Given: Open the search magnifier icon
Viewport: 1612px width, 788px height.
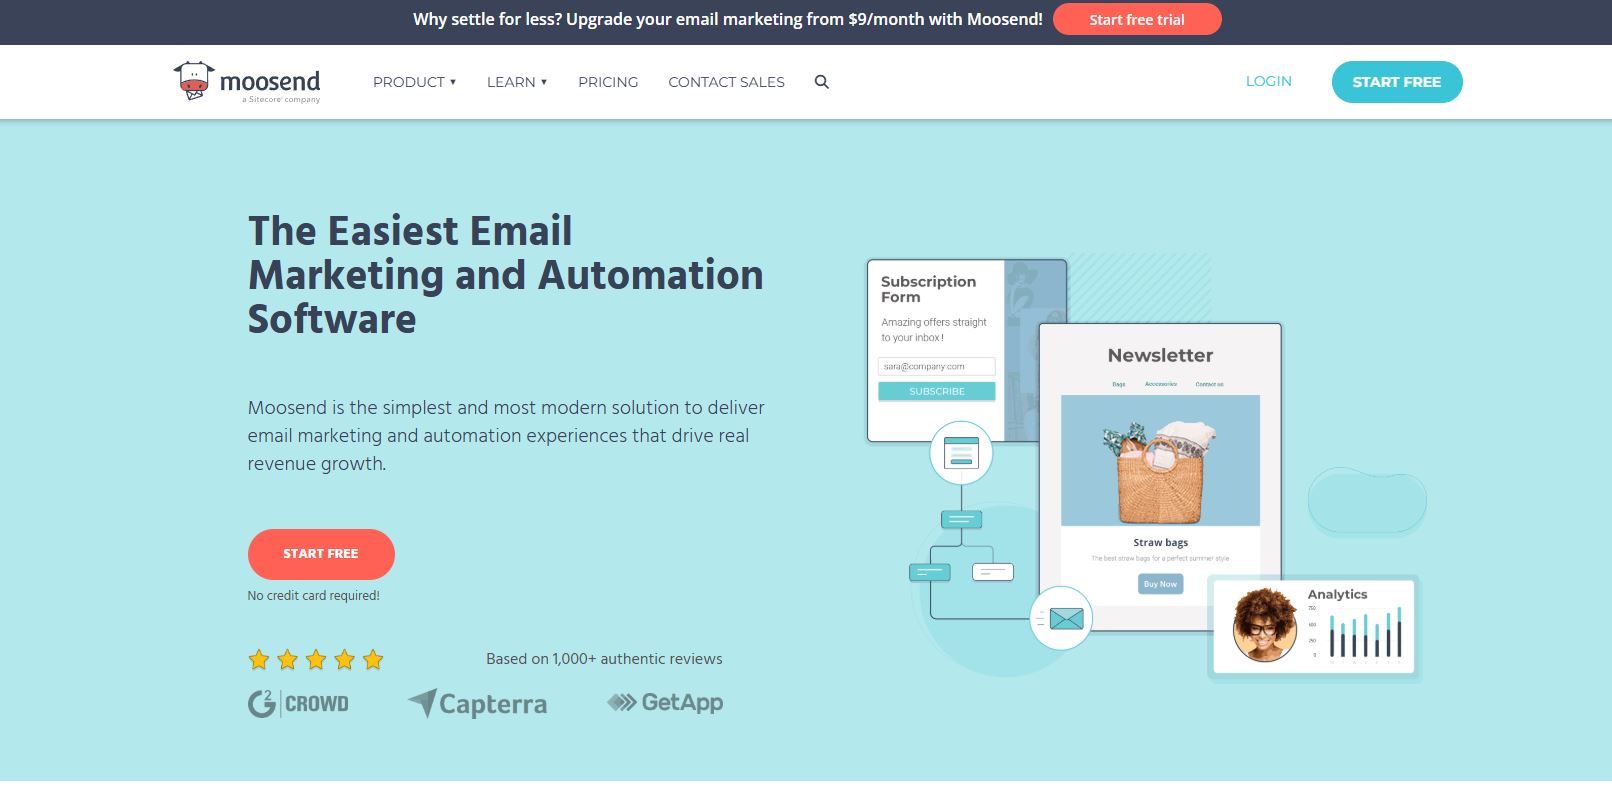Looking at the screenshot, I should (x=822, y=82).
